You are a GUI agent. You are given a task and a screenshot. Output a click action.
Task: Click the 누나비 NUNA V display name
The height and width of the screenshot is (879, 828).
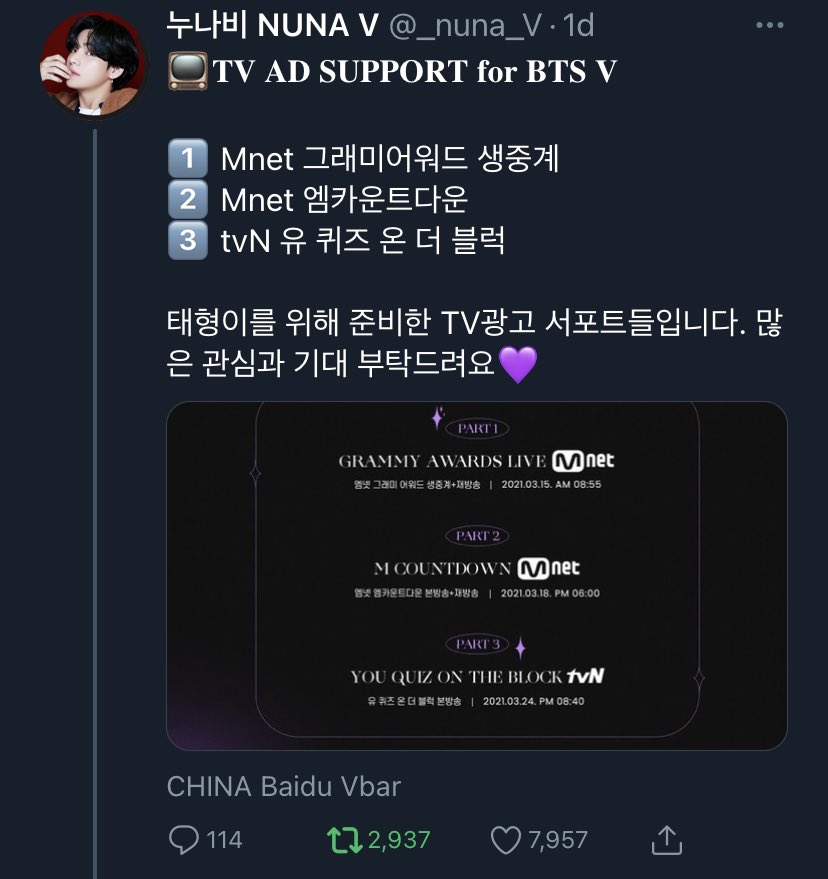coord(272,25)
